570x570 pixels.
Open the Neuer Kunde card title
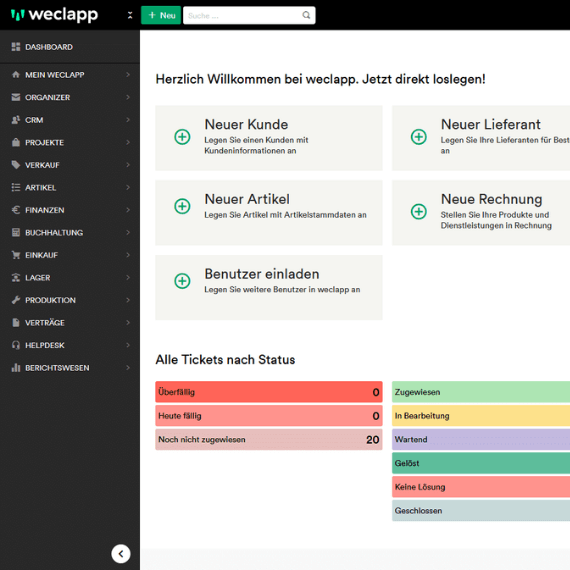(246, 125)
